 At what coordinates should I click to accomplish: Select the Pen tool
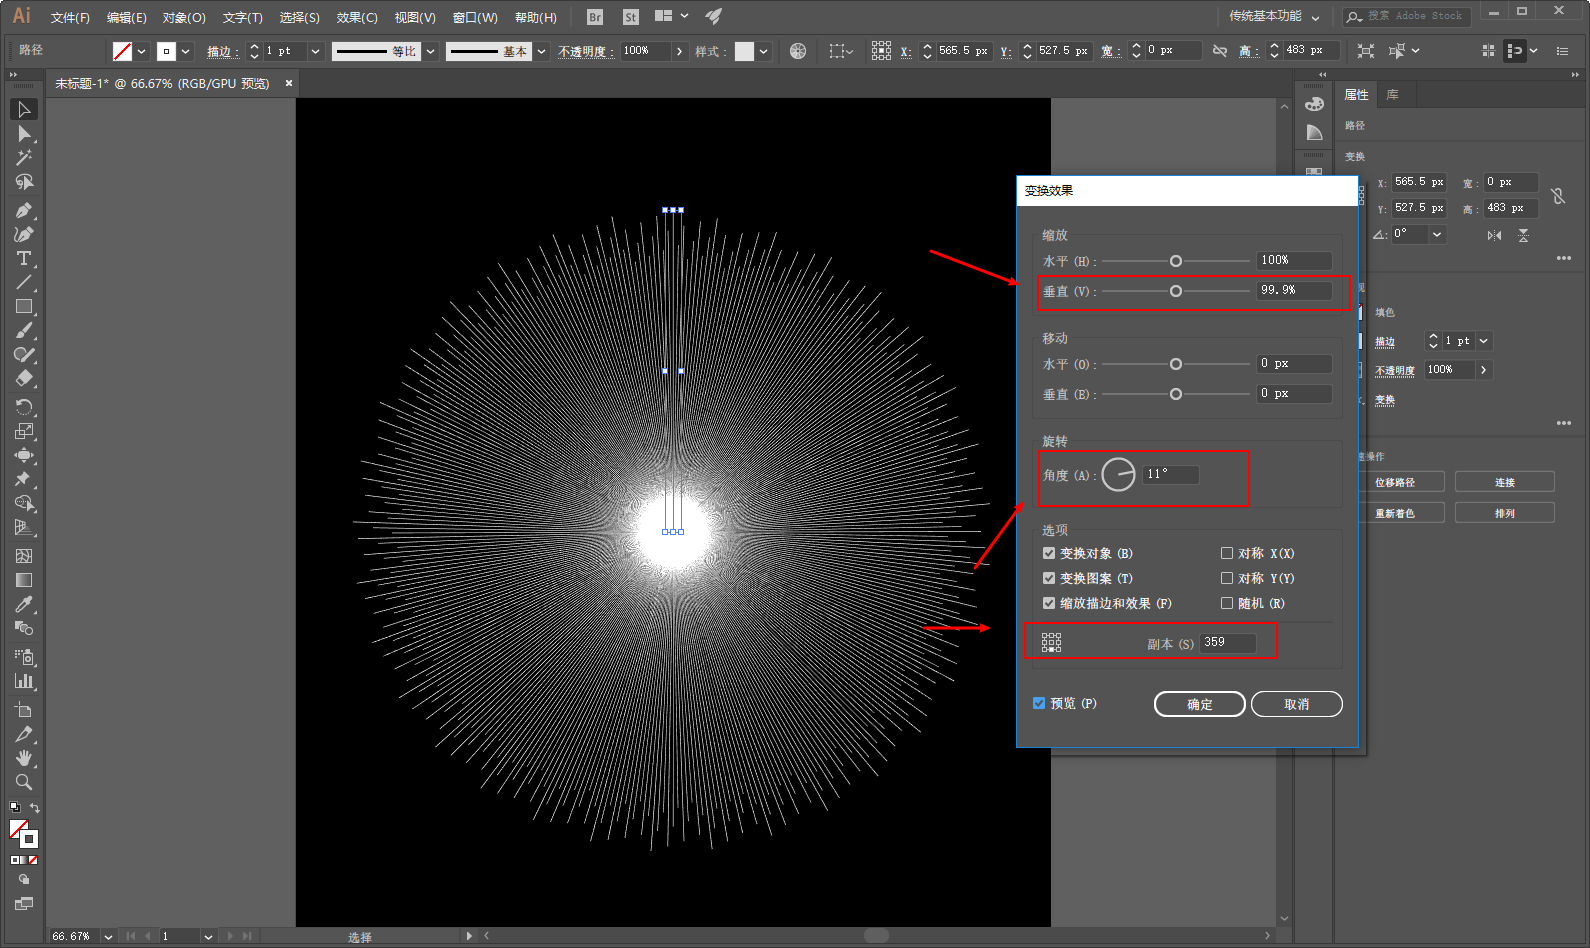[x=24, y=210]
